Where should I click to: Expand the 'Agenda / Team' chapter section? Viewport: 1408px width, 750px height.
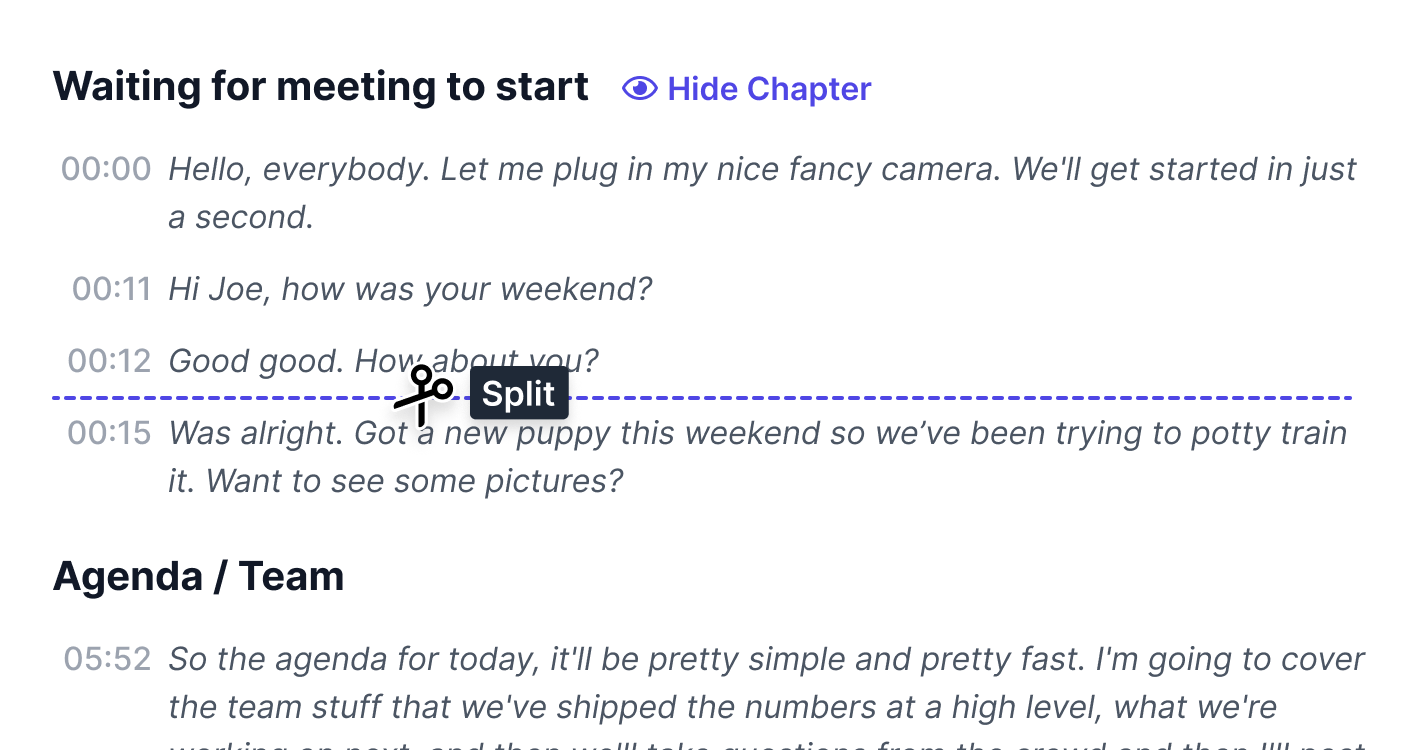199,576
